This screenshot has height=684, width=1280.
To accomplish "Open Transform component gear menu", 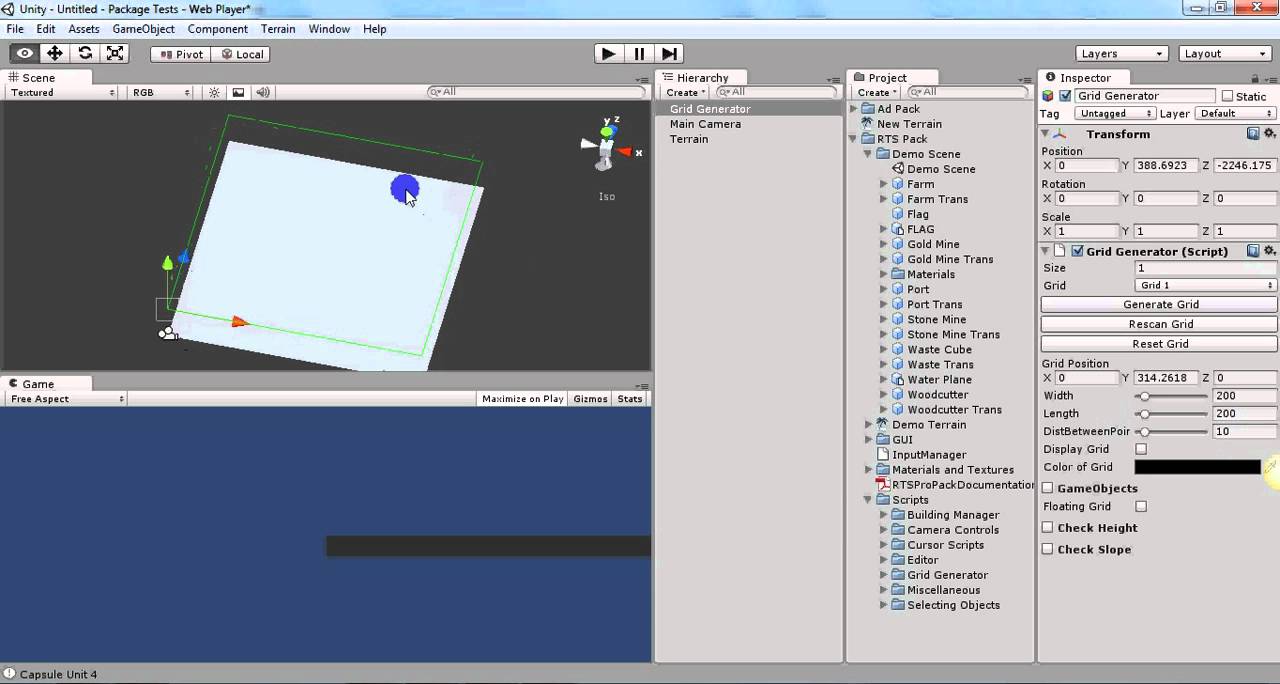I will 1270,134.
